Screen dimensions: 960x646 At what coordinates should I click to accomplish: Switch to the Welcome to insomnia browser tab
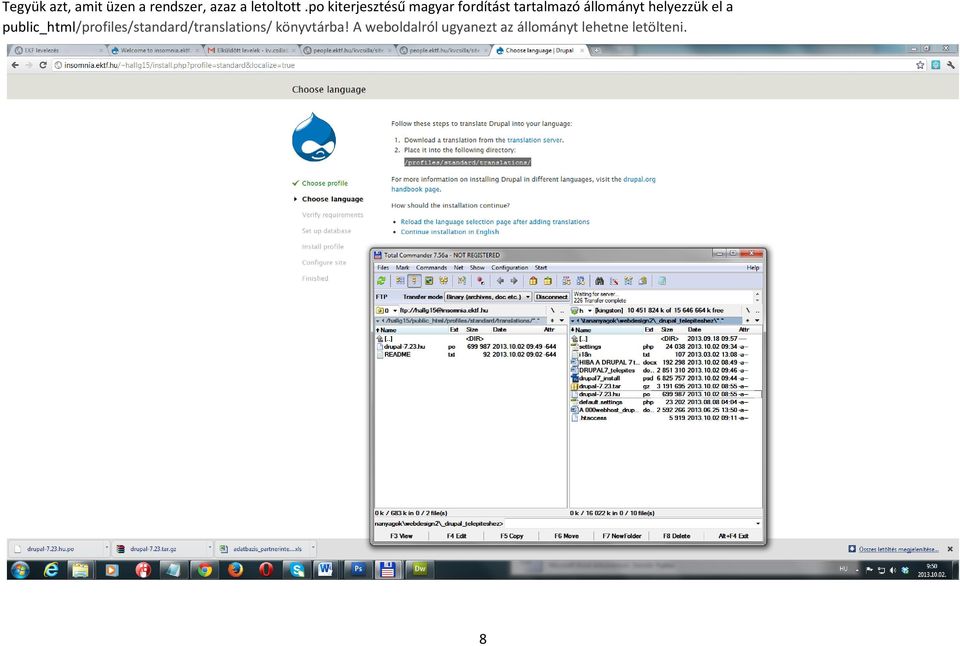click(x=154, y=50)
